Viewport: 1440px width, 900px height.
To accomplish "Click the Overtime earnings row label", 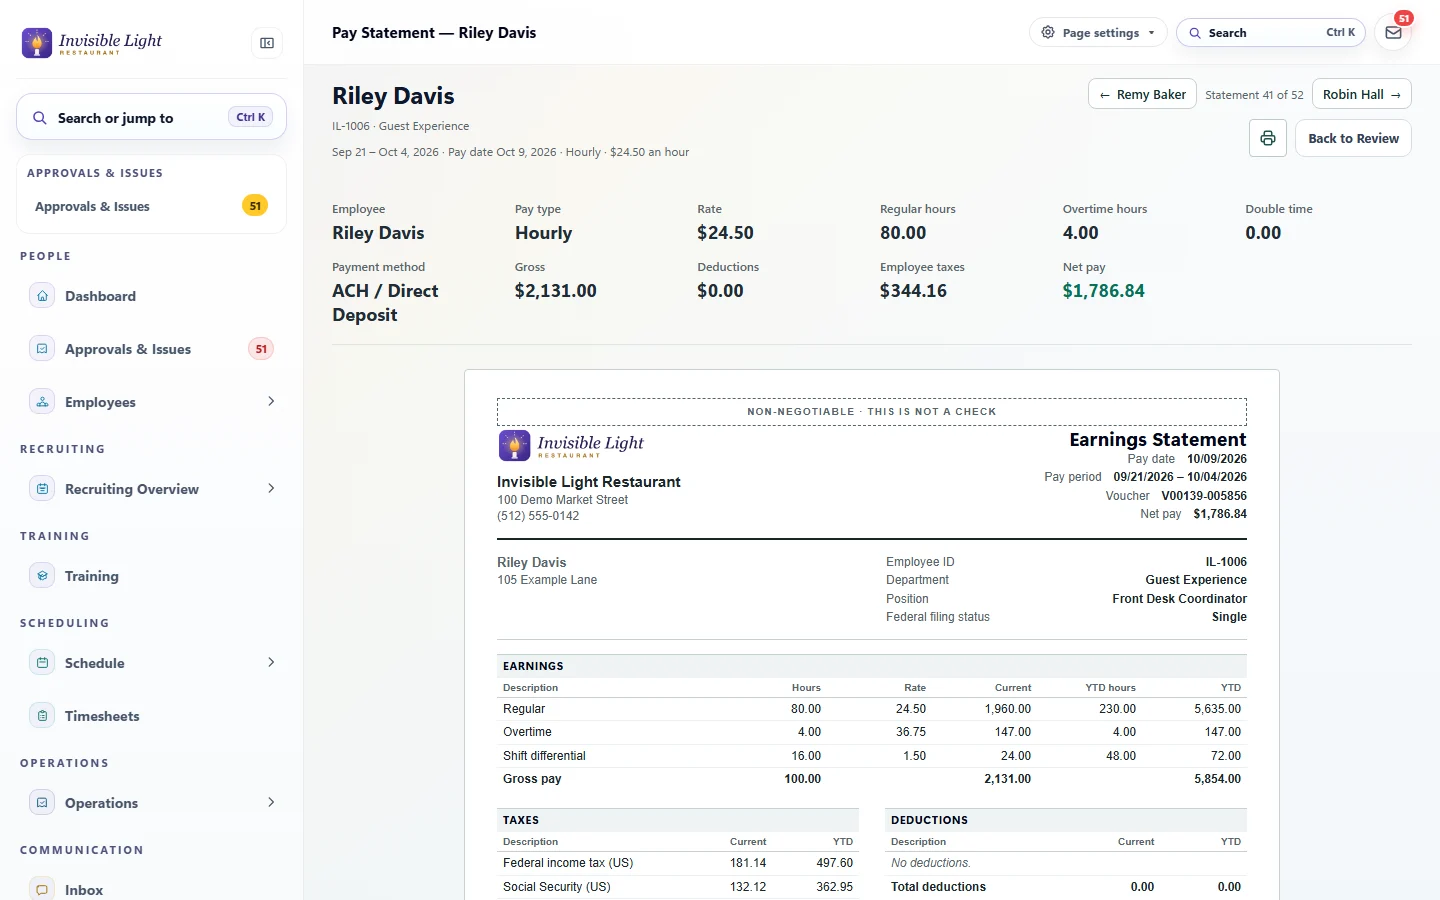I will pos(527,732).
